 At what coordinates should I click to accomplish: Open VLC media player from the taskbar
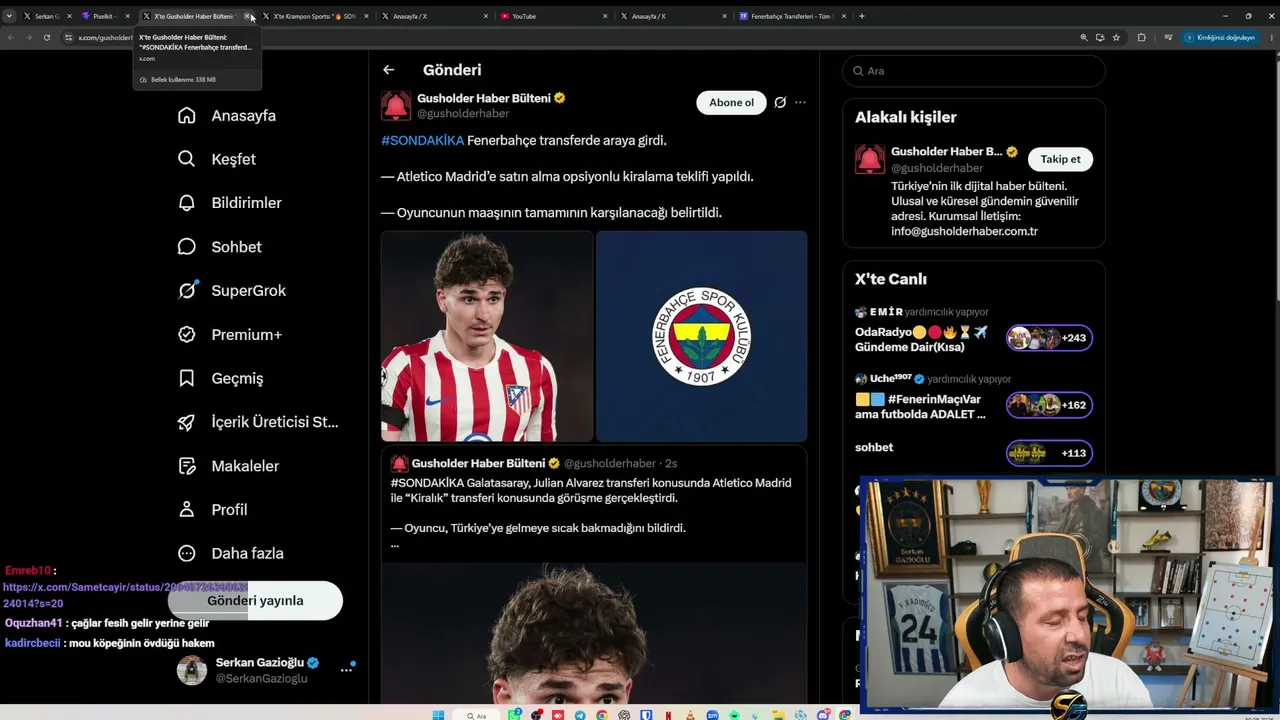coord(690,715)
